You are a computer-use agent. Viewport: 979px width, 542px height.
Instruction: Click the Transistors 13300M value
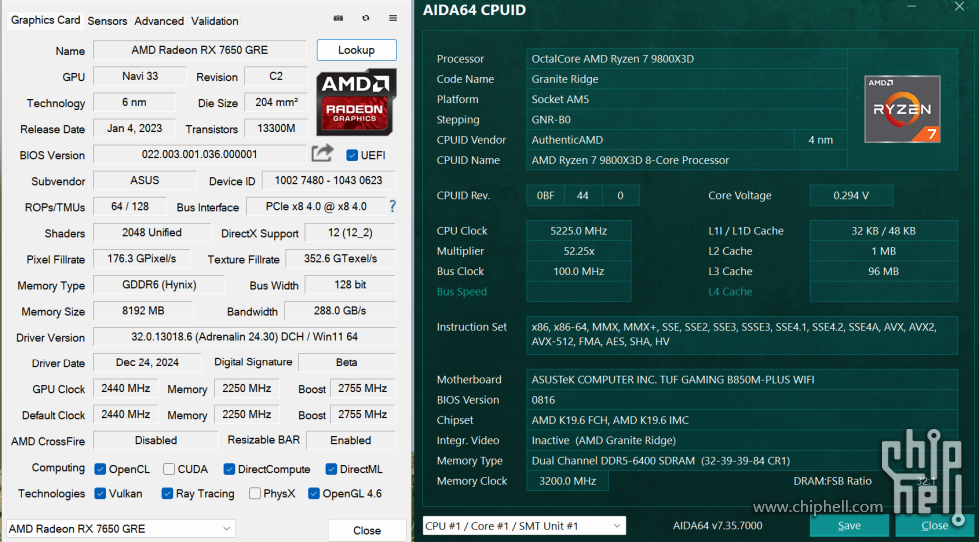coord(277,128)
